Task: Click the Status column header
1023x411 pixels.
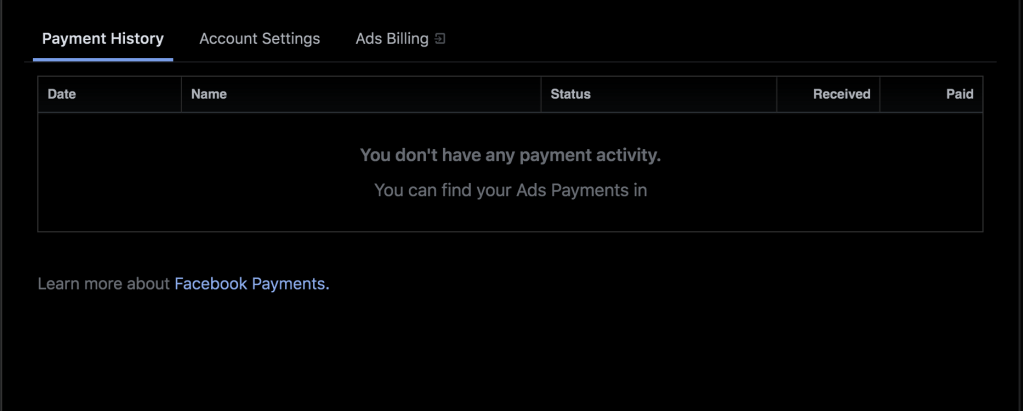Action: tap(571, 94)
